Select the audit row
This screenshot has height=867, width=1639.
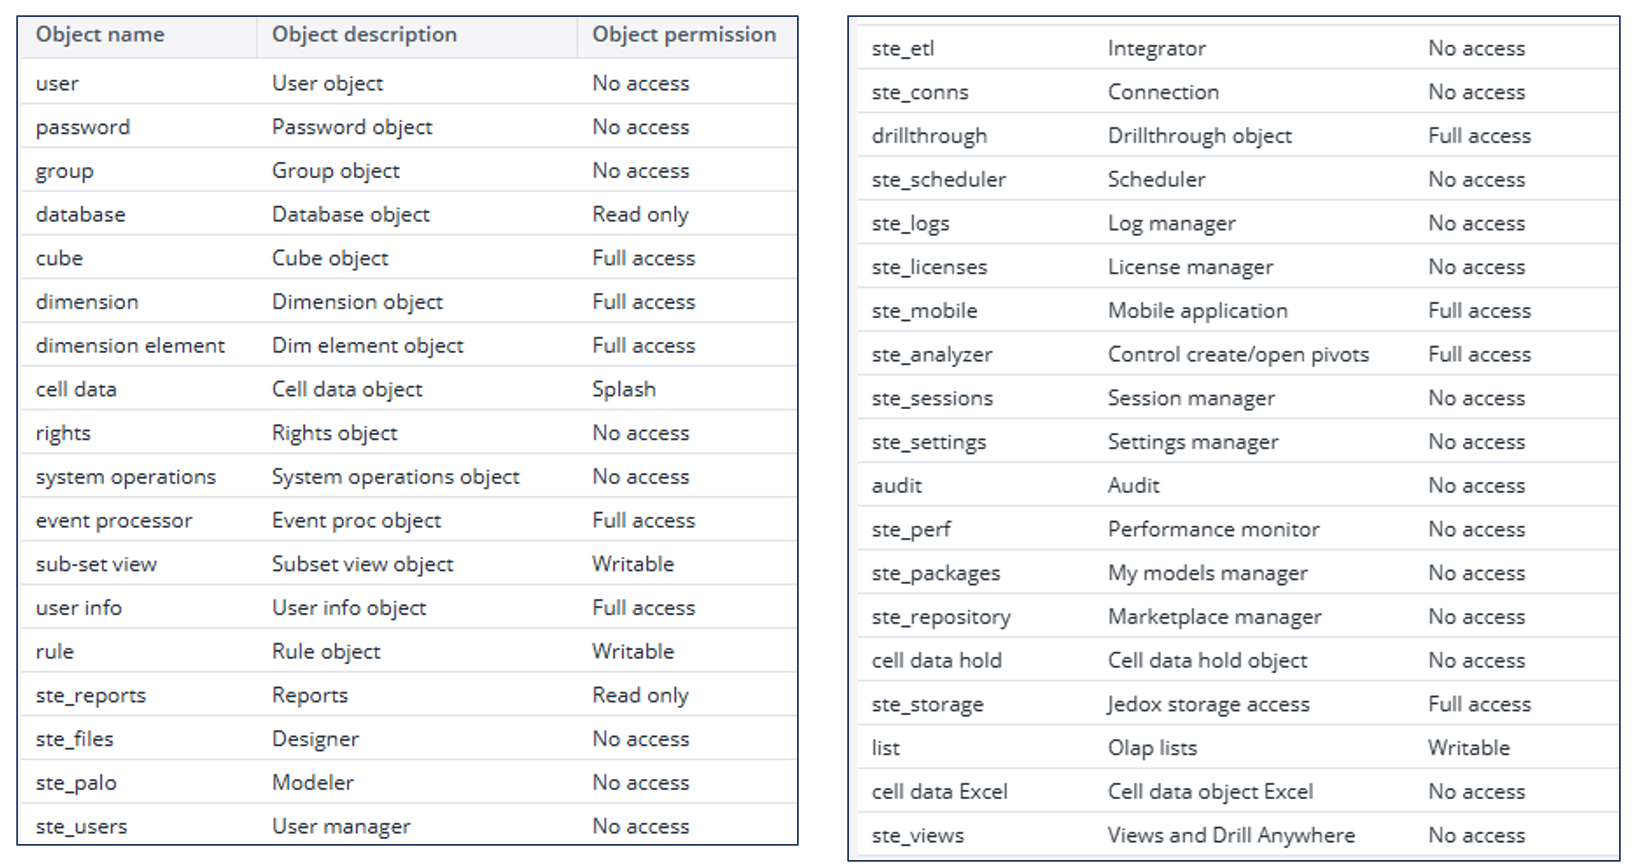point(1238,486)
